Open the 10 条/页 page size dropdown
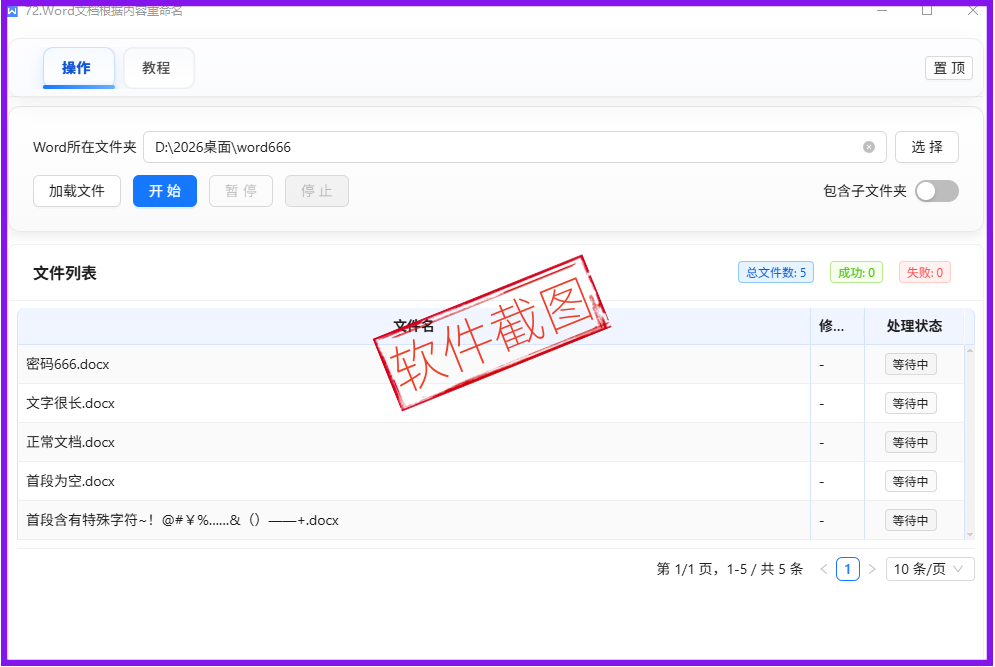 pyautogui.click(x=930, y=569)
